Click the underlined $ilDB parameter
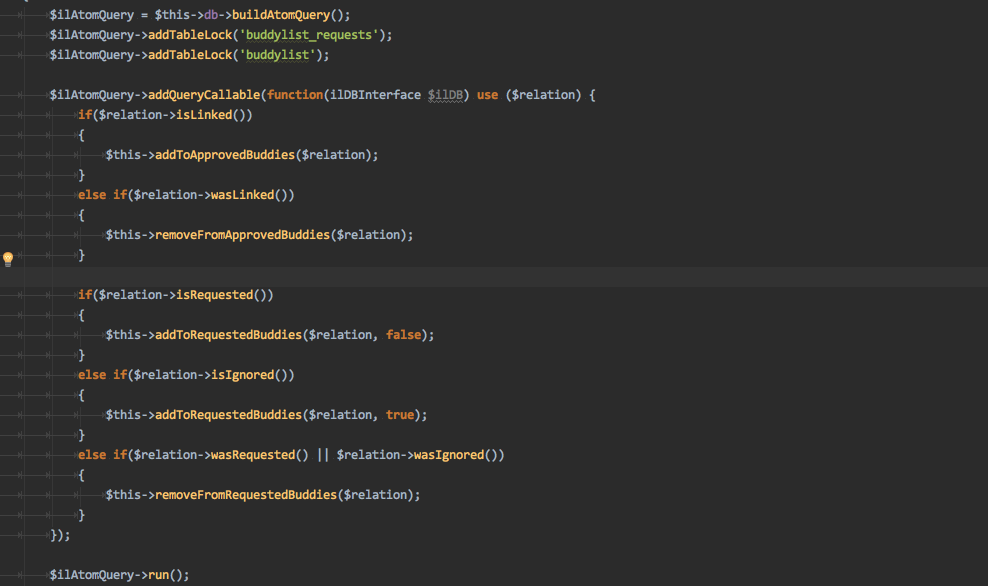The width and height of the screenshot is (988, 586). [x=445, y=95]
